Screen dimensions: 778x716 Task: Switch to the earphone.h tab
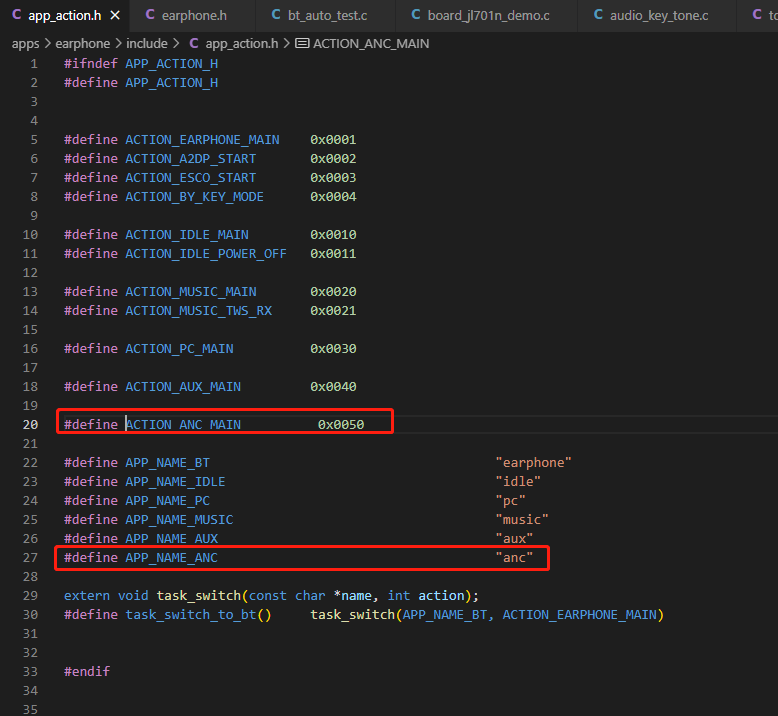click(192, 15)
